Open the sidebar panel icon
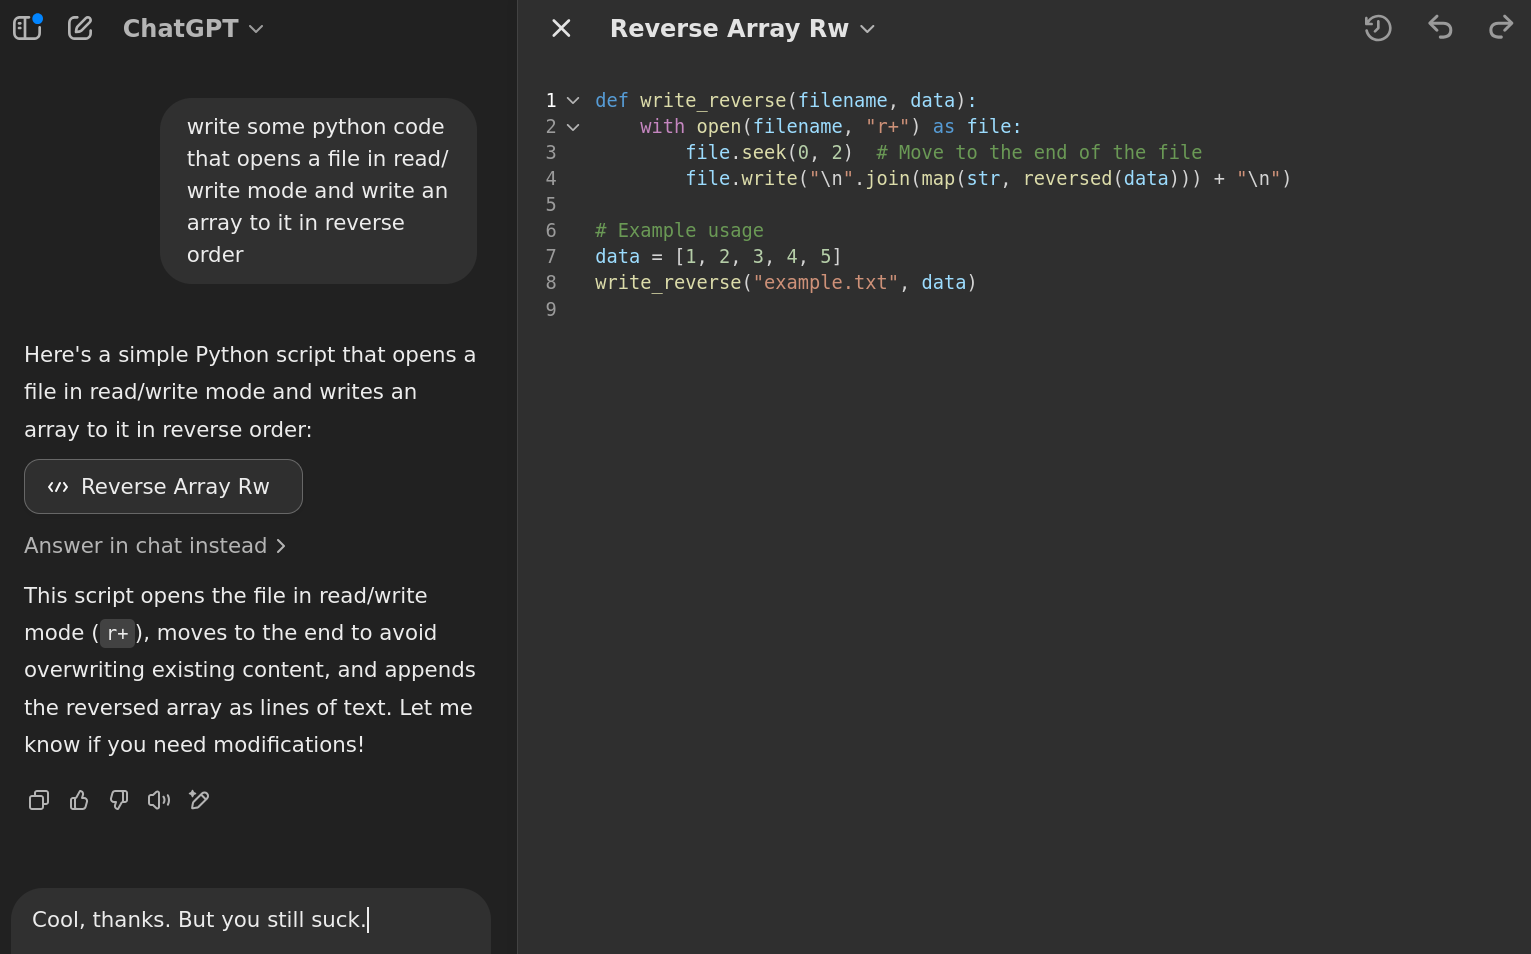 point(27,28)
